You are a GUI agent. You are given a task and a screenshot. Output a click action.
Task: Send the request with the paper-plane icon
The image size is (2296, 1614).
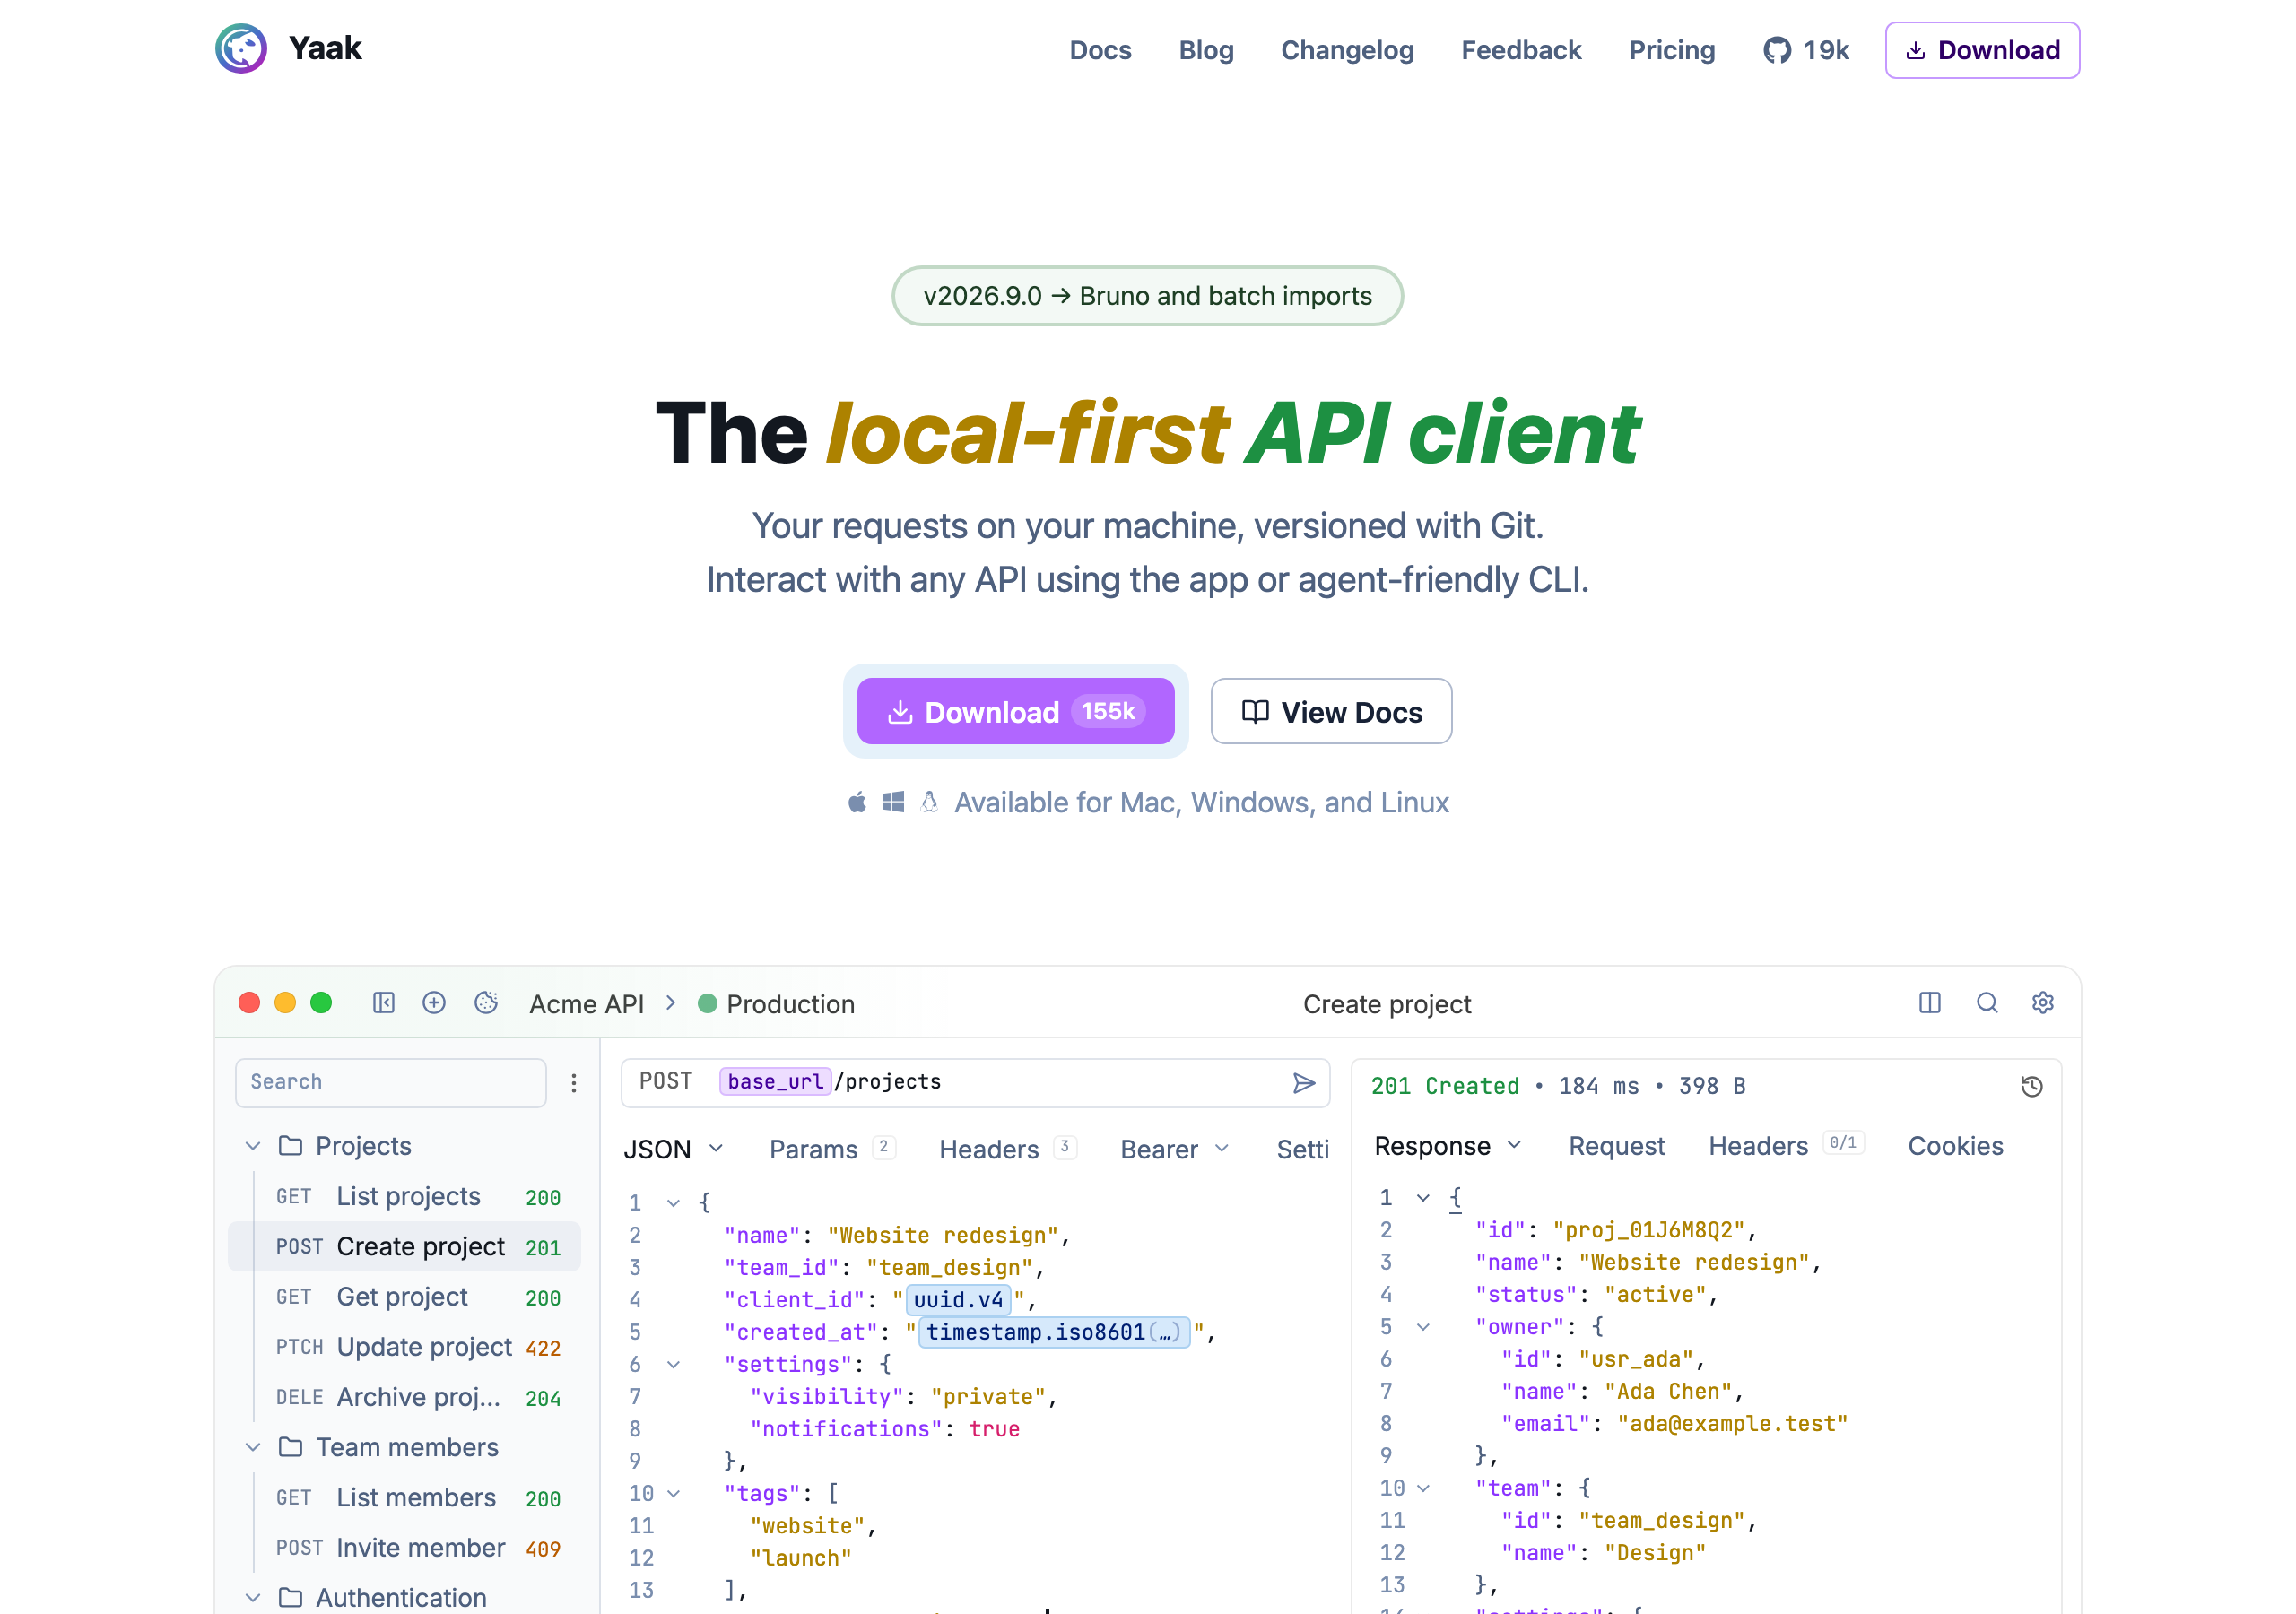[x=1304, y=1083]
